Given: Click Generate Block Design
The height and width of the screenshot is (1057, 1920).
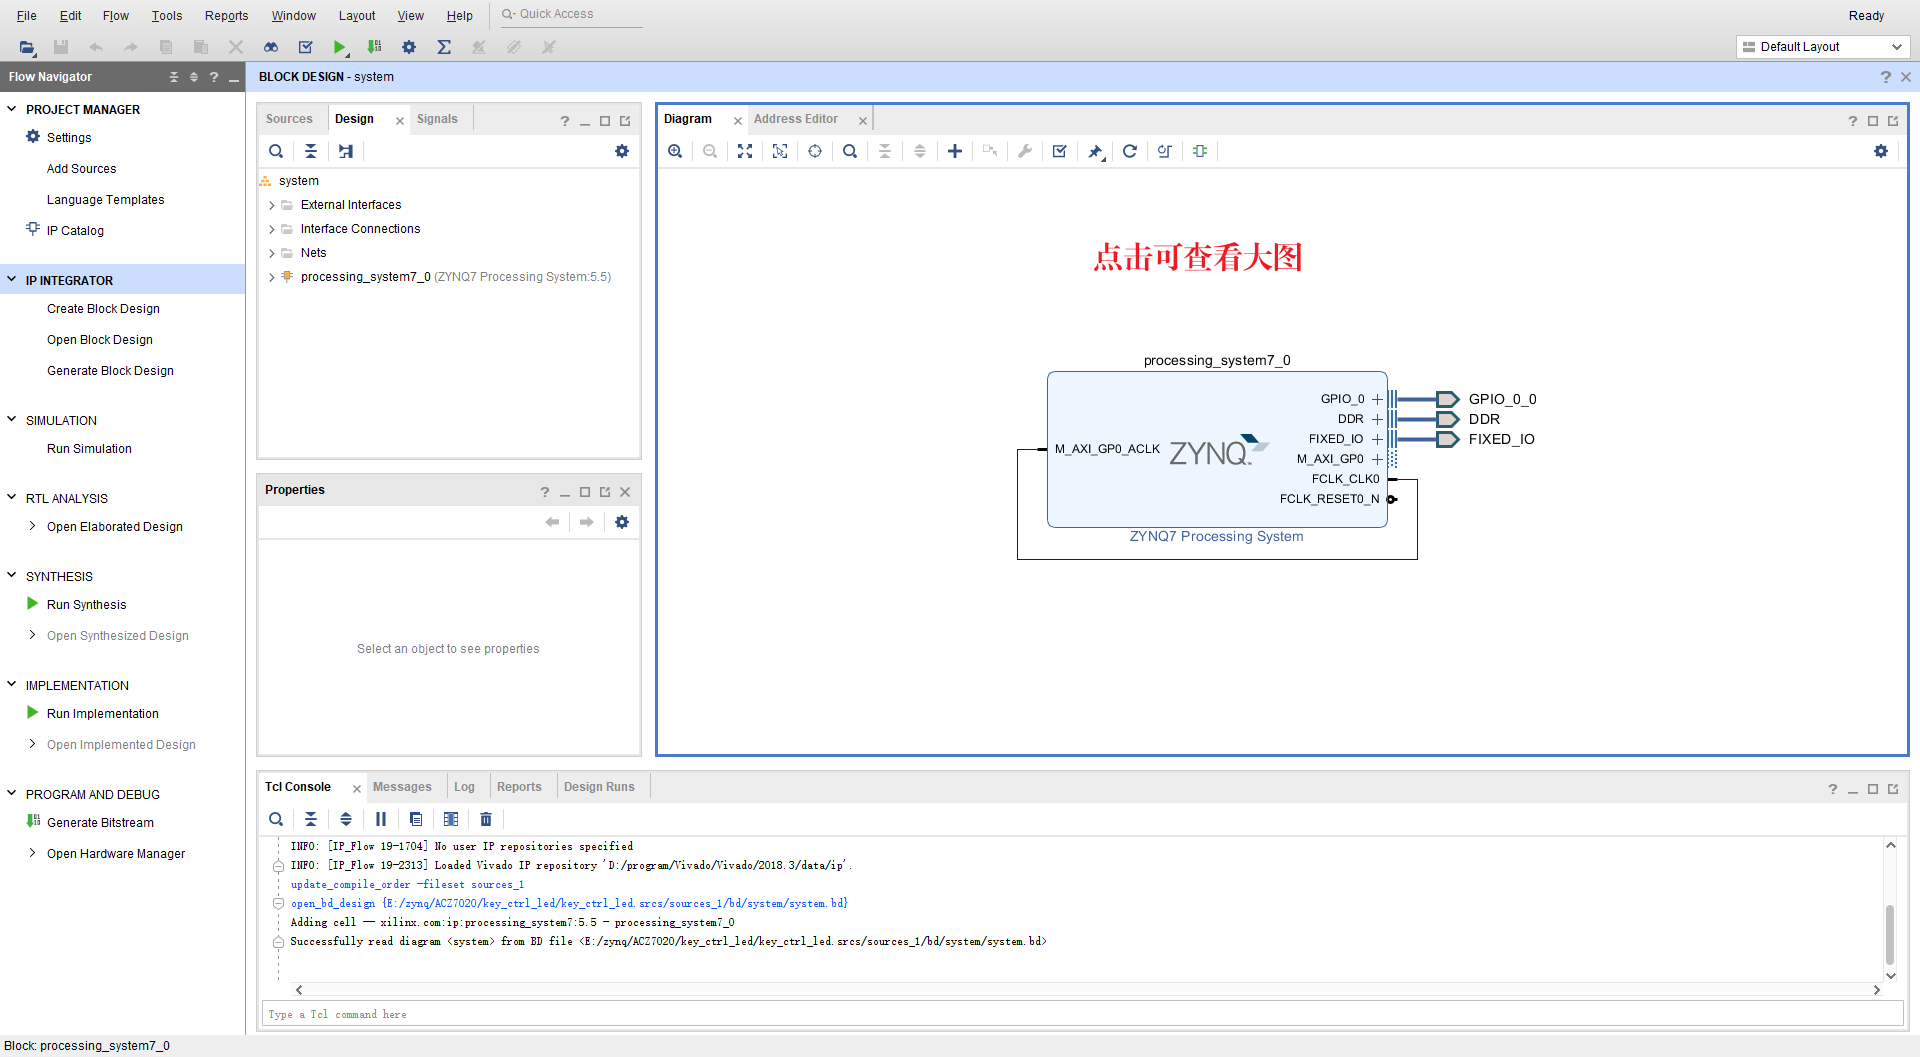Looking at the screenshot, I should [110, 371].
